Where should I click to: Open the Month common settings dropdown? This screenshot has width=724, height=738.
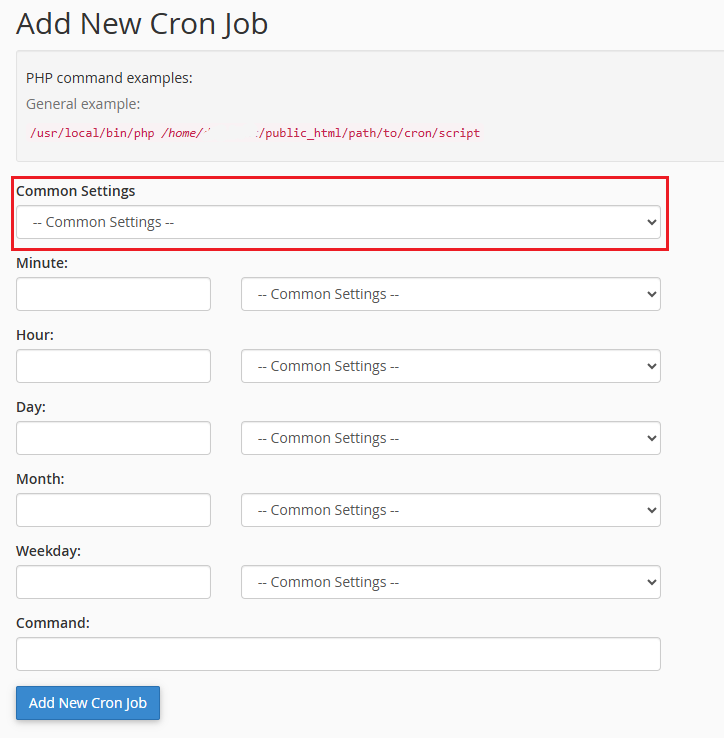click(x=450, y=510)
